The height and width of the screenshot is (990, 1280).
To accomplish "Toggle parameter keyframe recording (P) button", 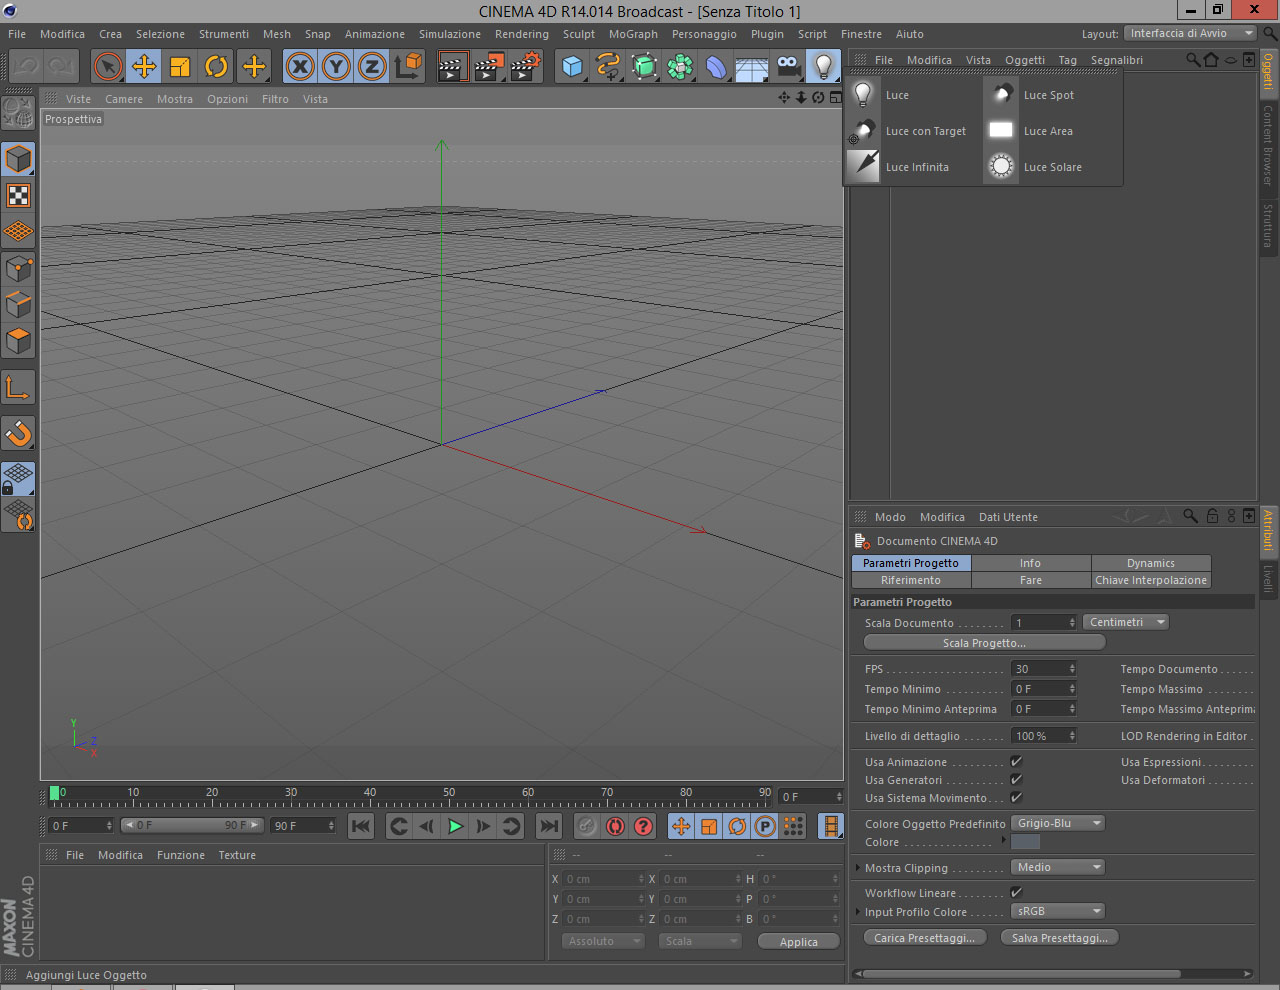I will point(765,826).
